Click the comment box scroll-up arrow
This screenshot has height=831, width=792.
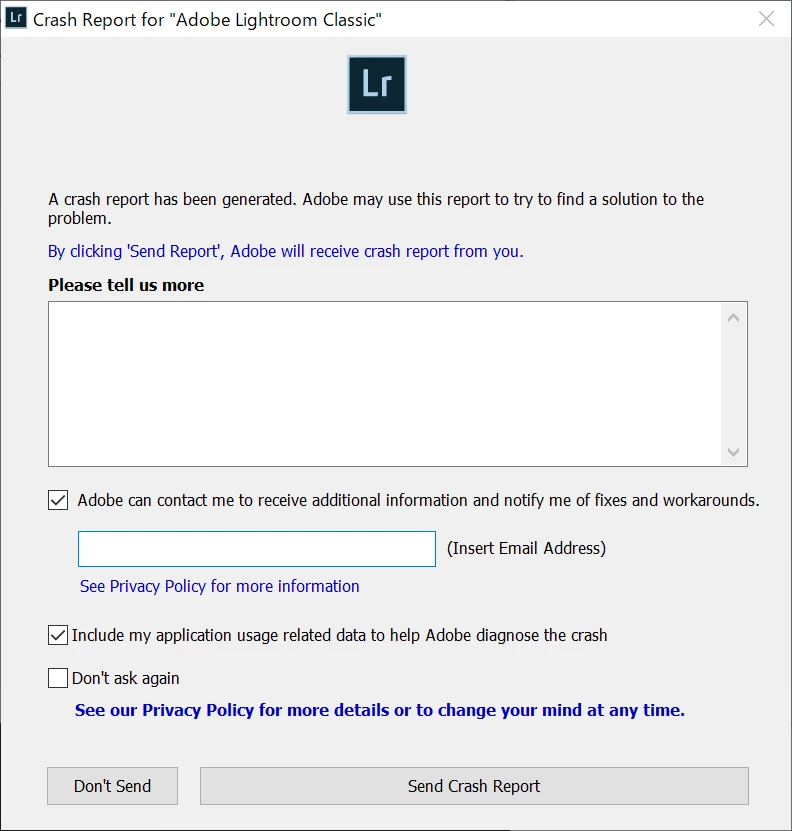tap(734, 318)
